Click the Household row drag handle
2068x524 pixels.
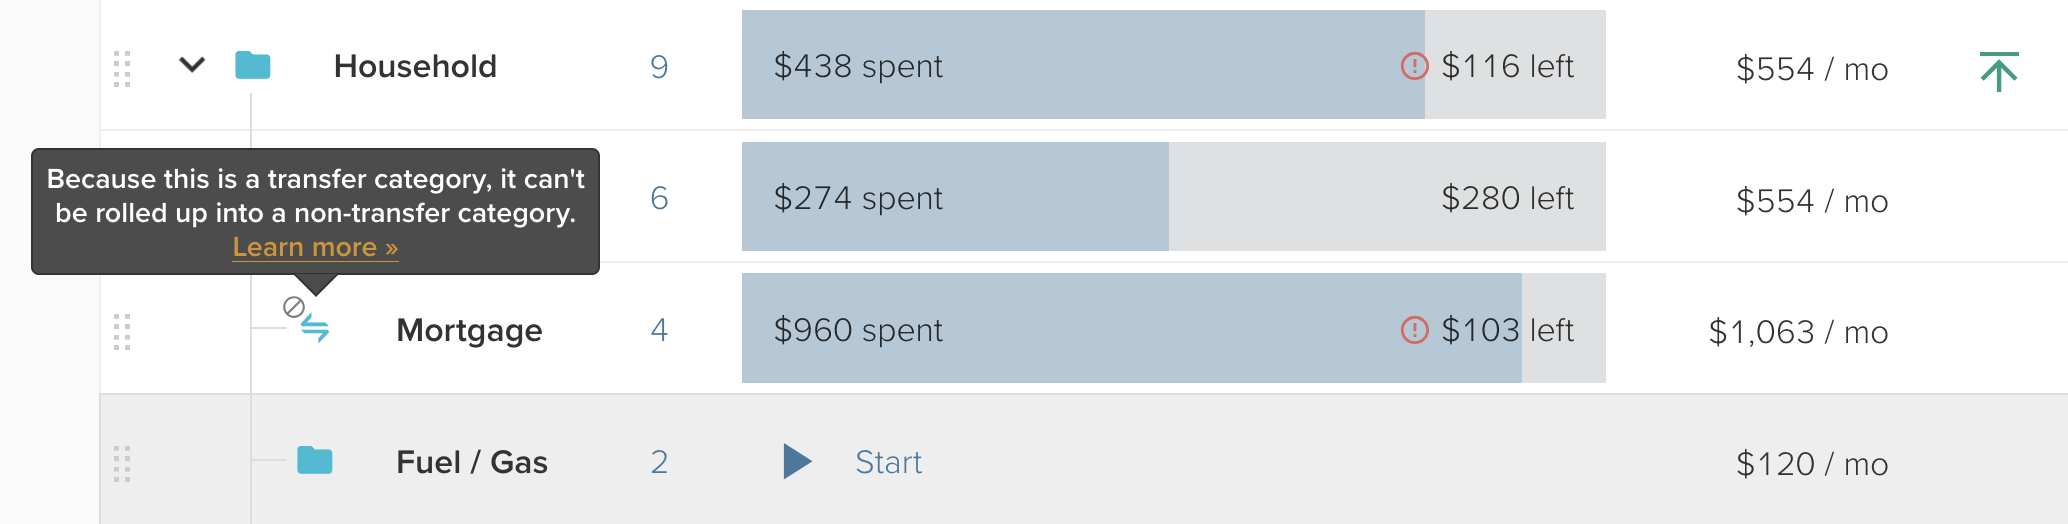122,68
